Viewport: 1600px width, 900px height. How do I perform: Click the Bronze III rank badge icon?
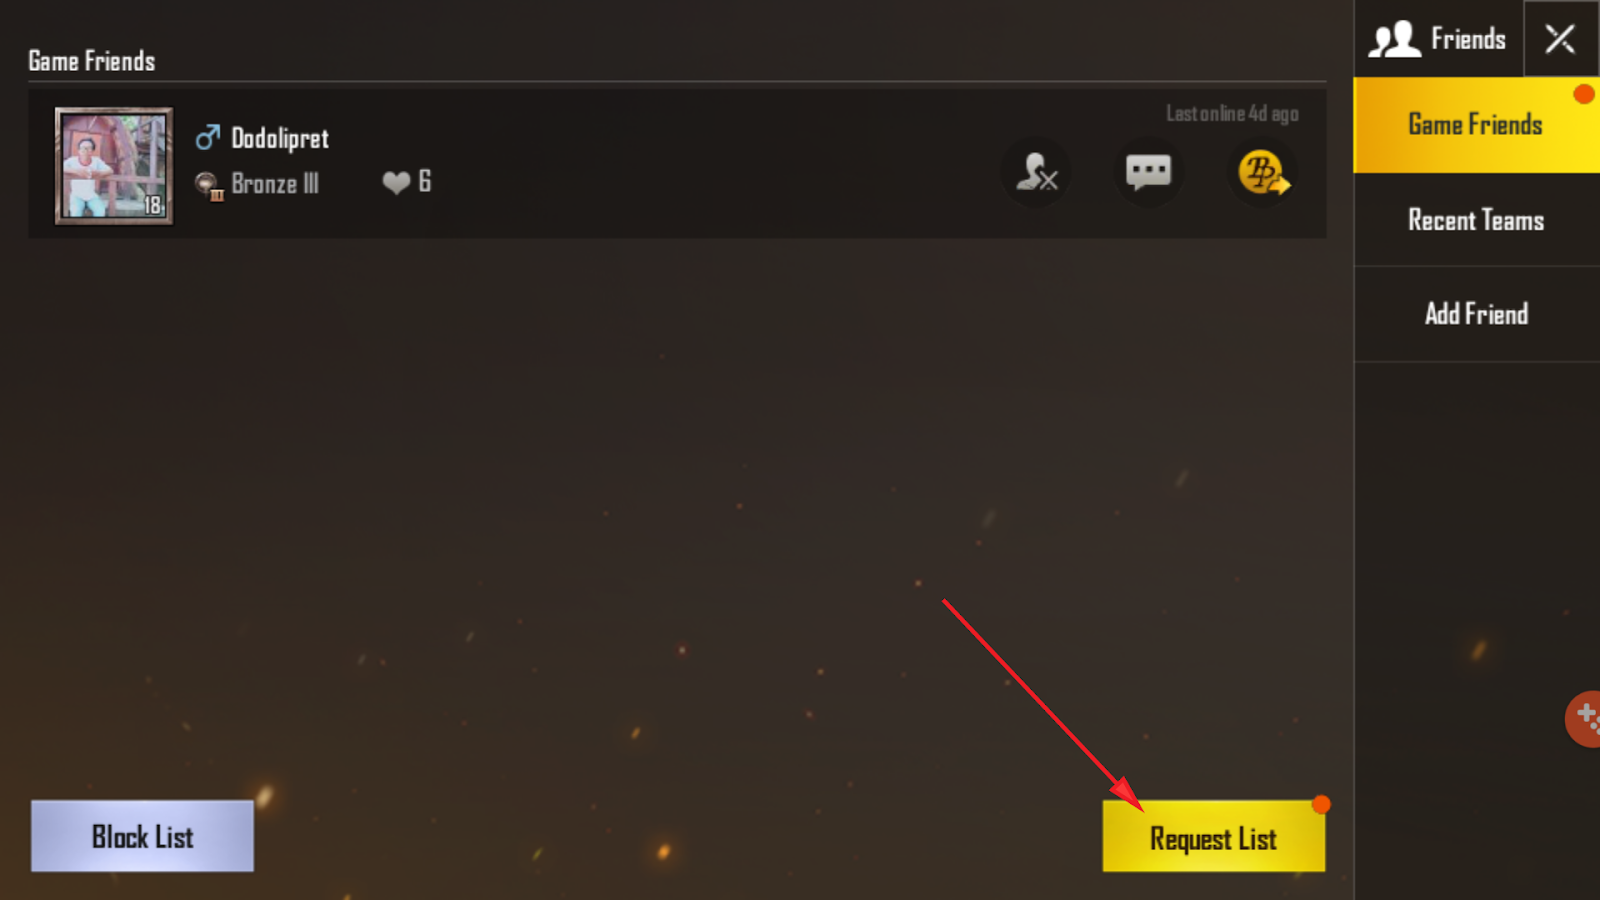coord(209,186)
